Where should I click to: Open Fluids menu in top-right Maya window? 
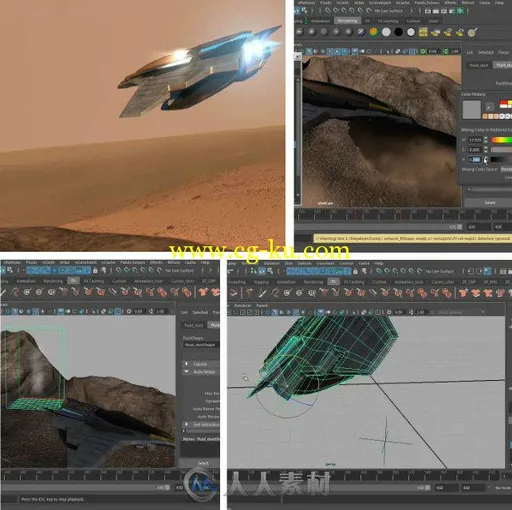click(325, 3)
